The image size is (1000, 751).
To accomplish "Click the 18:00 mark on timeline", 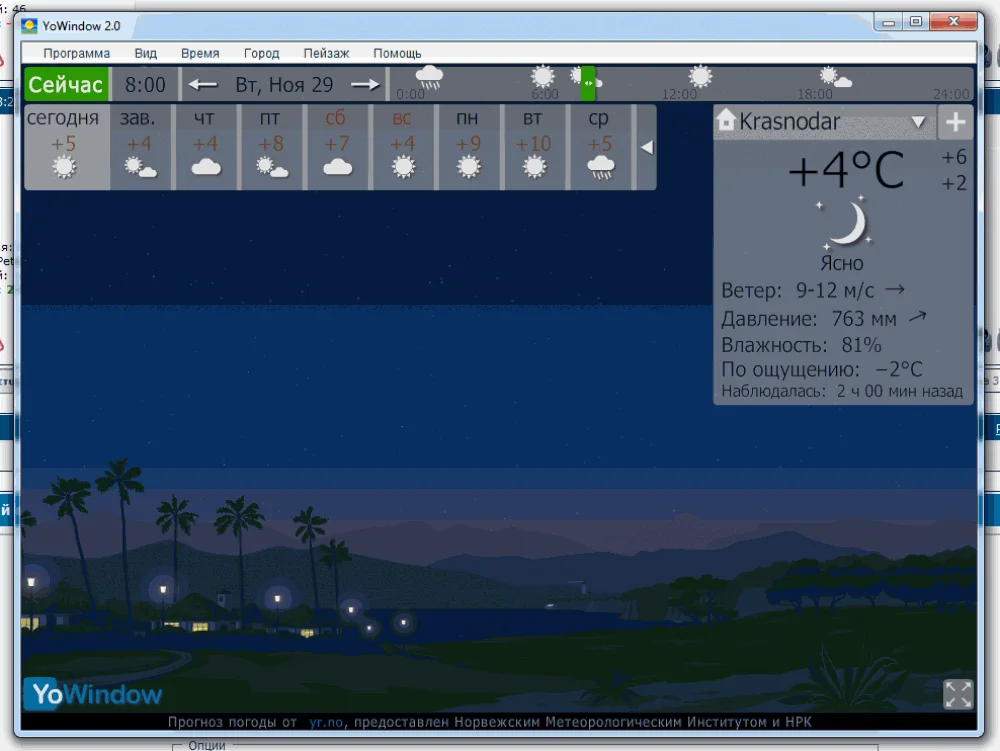I will (815, 94).
